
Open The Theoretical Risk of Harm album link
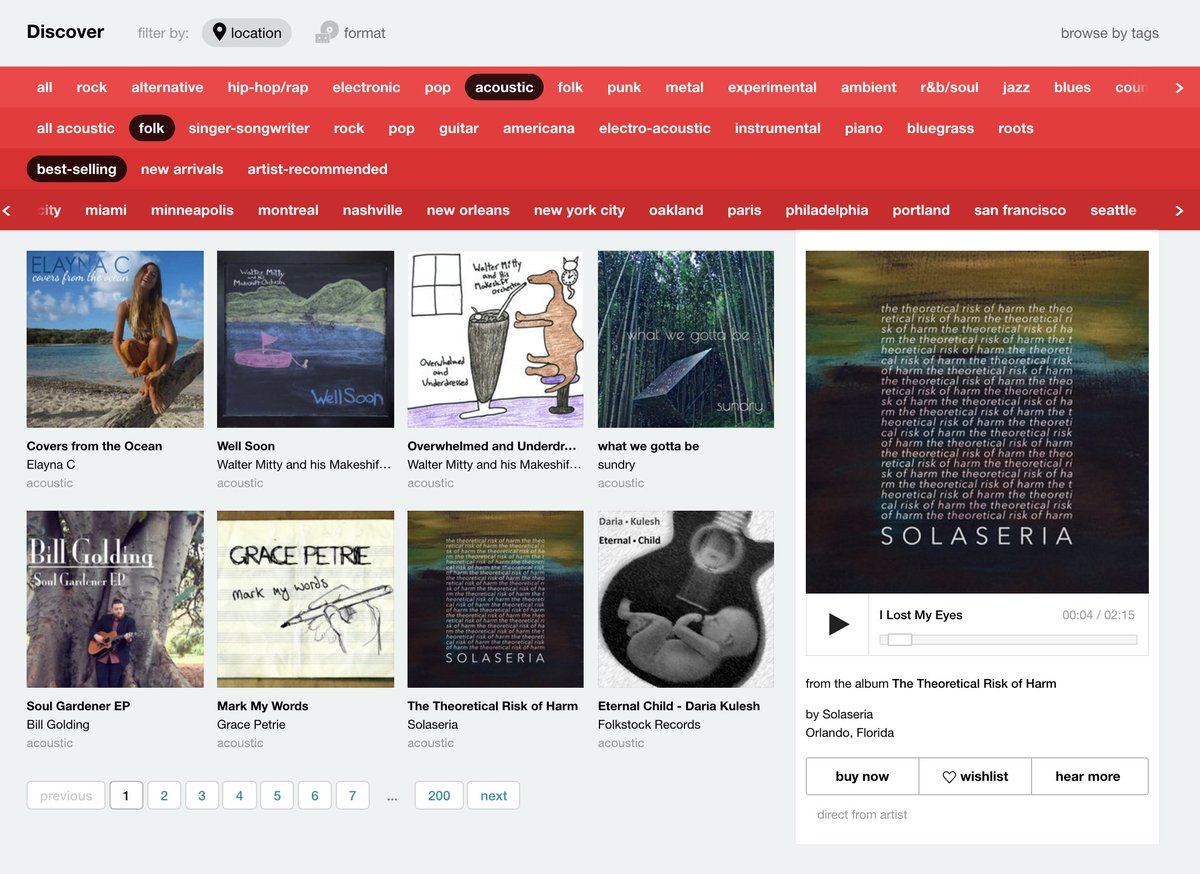coord(974,684)
